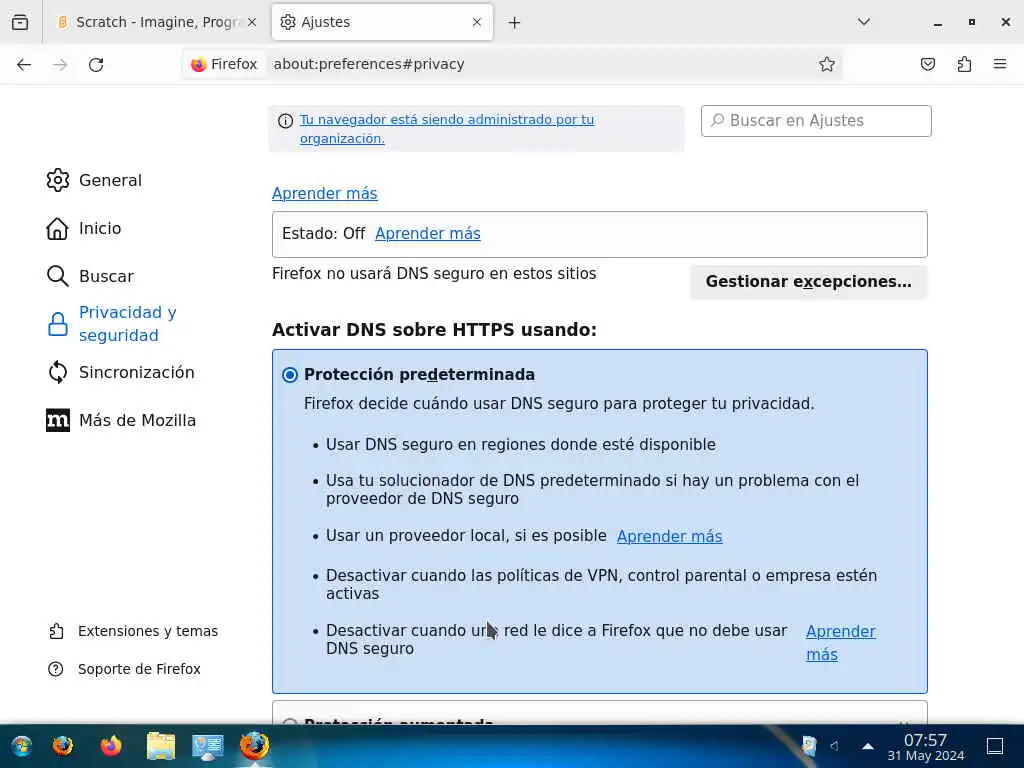The width and height of the screenshot is (1024, 768).
Task: Launch the first Firefox taskbar shortcut
Action: point(63,746)
